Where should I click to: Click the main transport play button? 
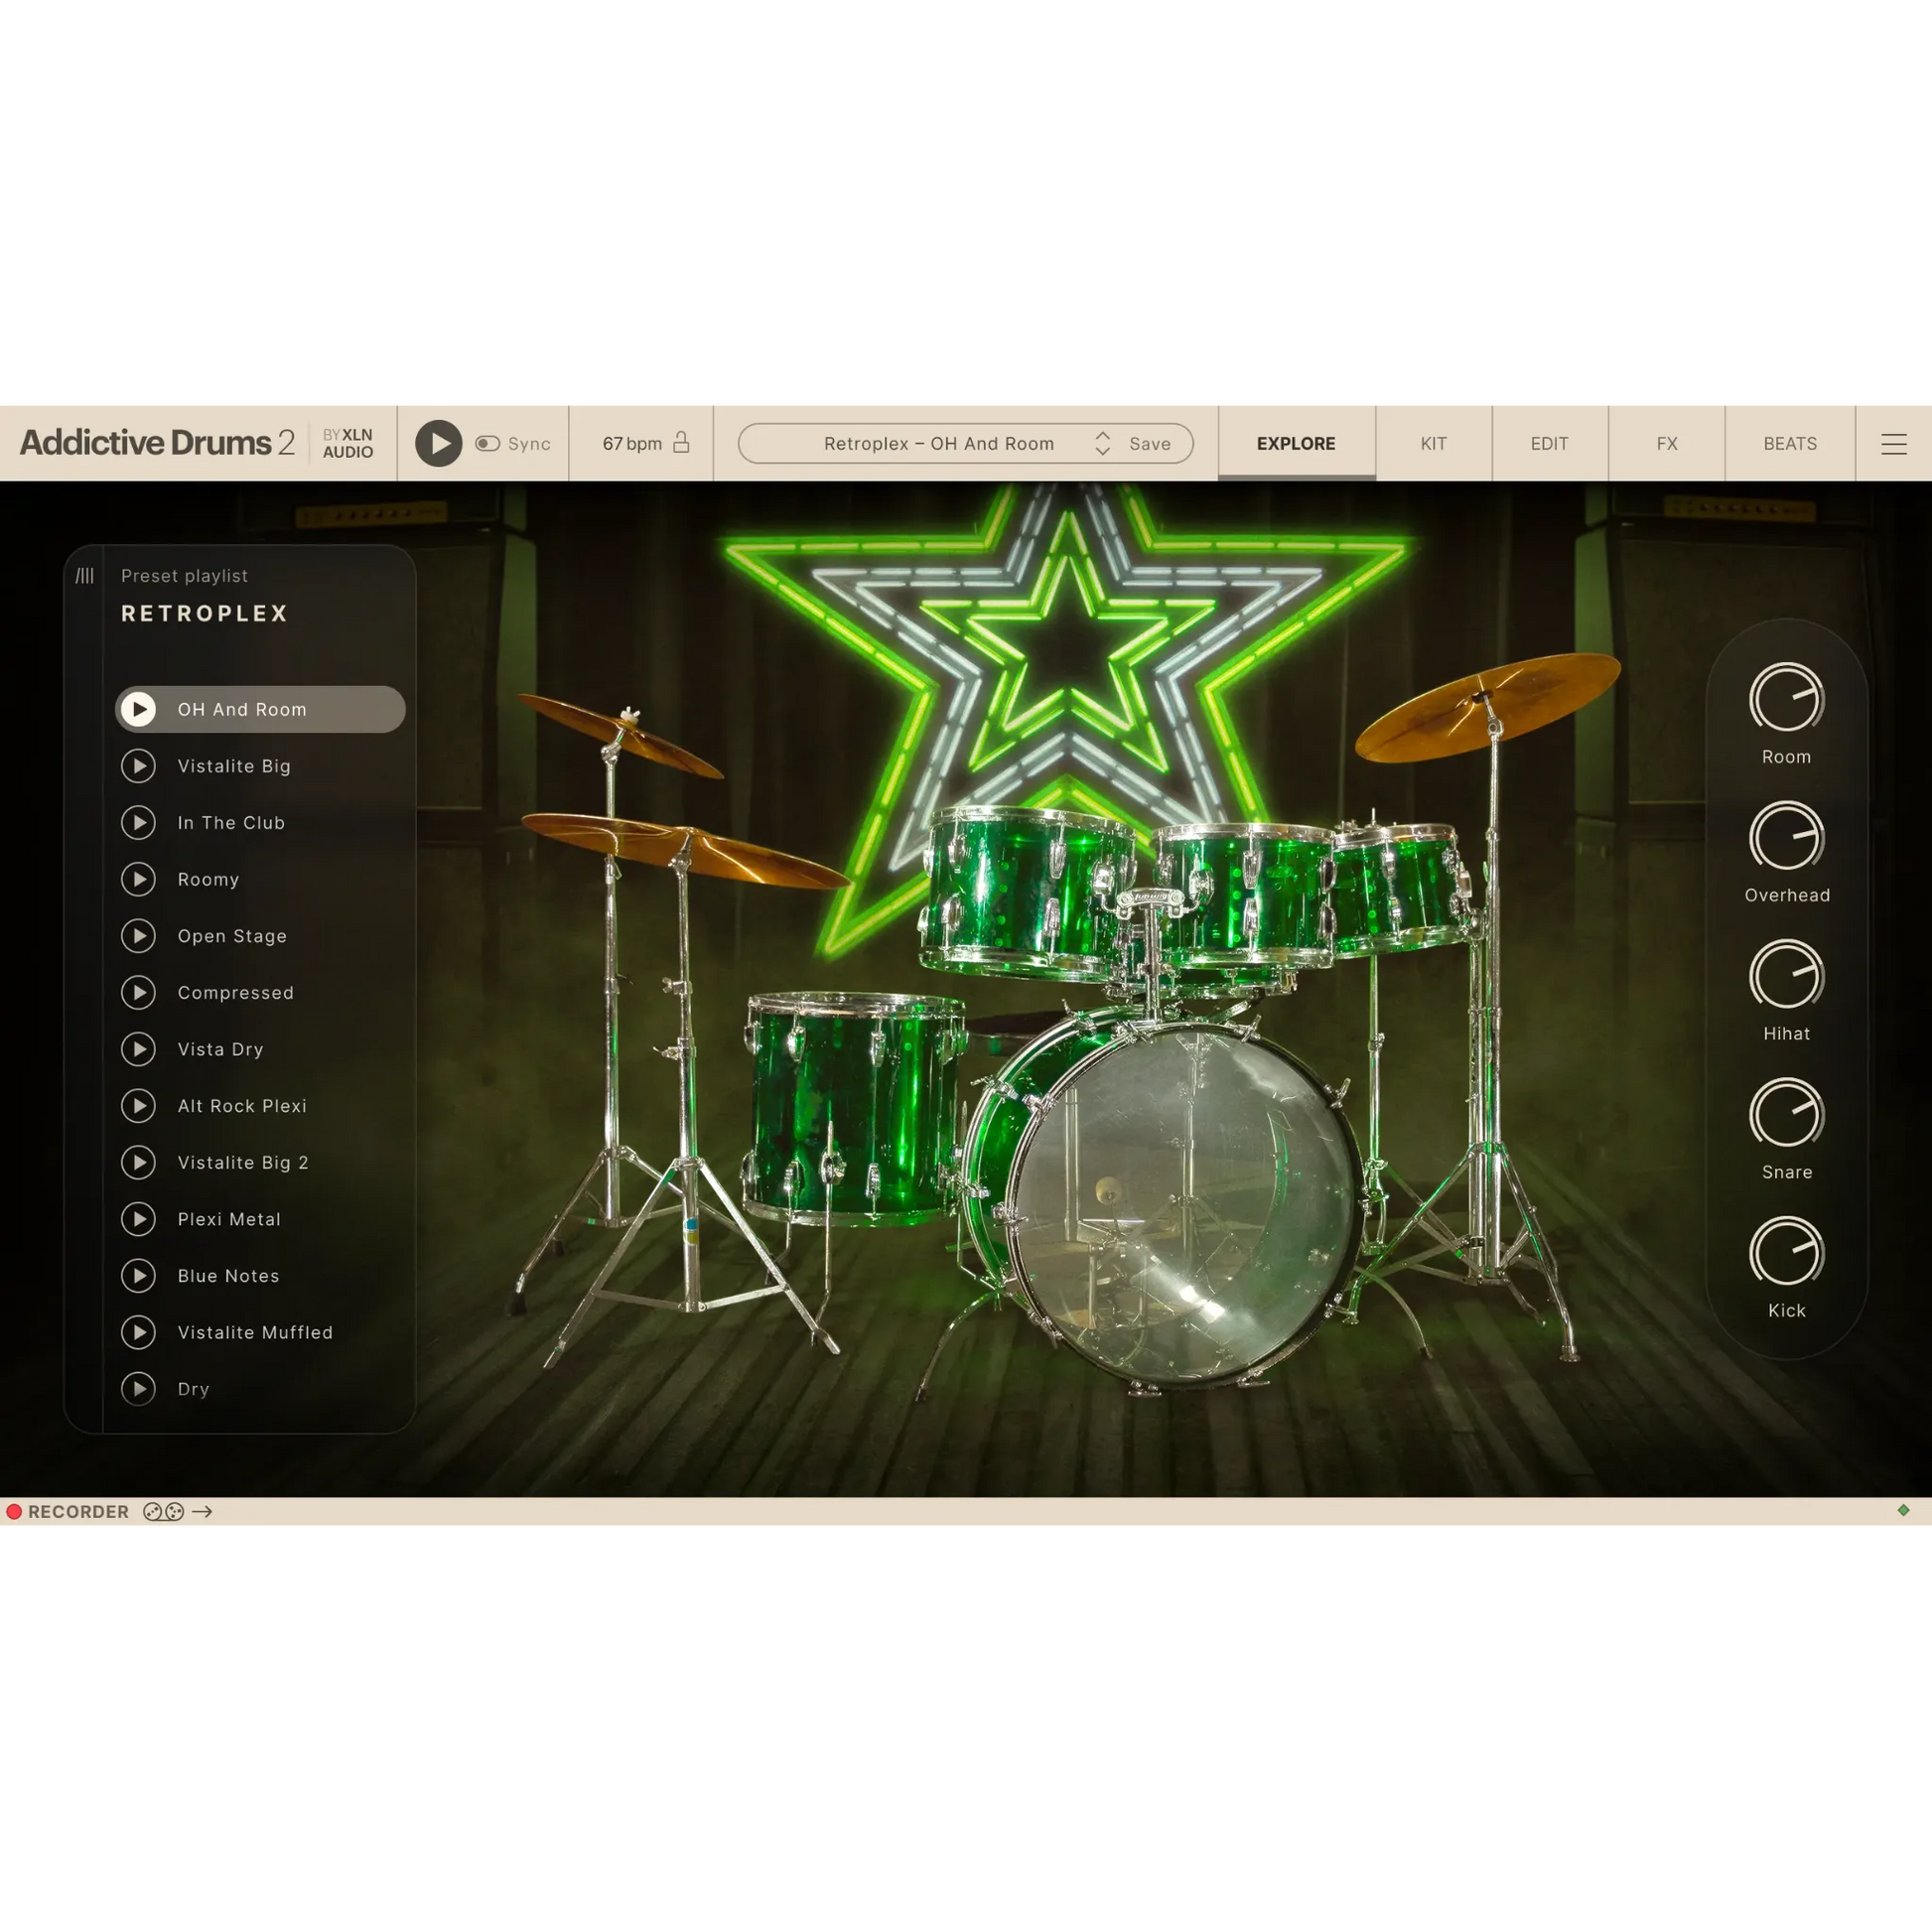click(x=438, y=443)
